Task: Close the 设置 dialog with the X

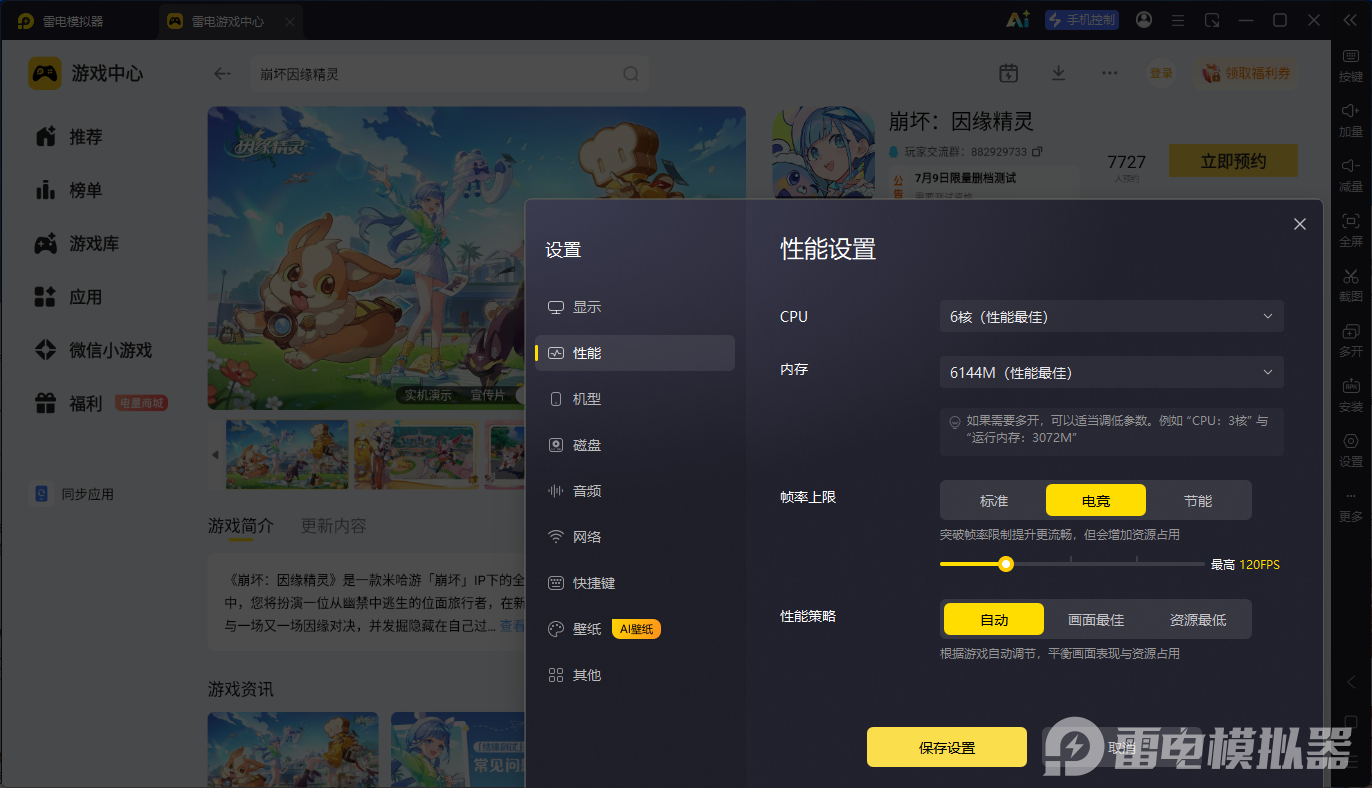Action: [x=1300, y=224]
